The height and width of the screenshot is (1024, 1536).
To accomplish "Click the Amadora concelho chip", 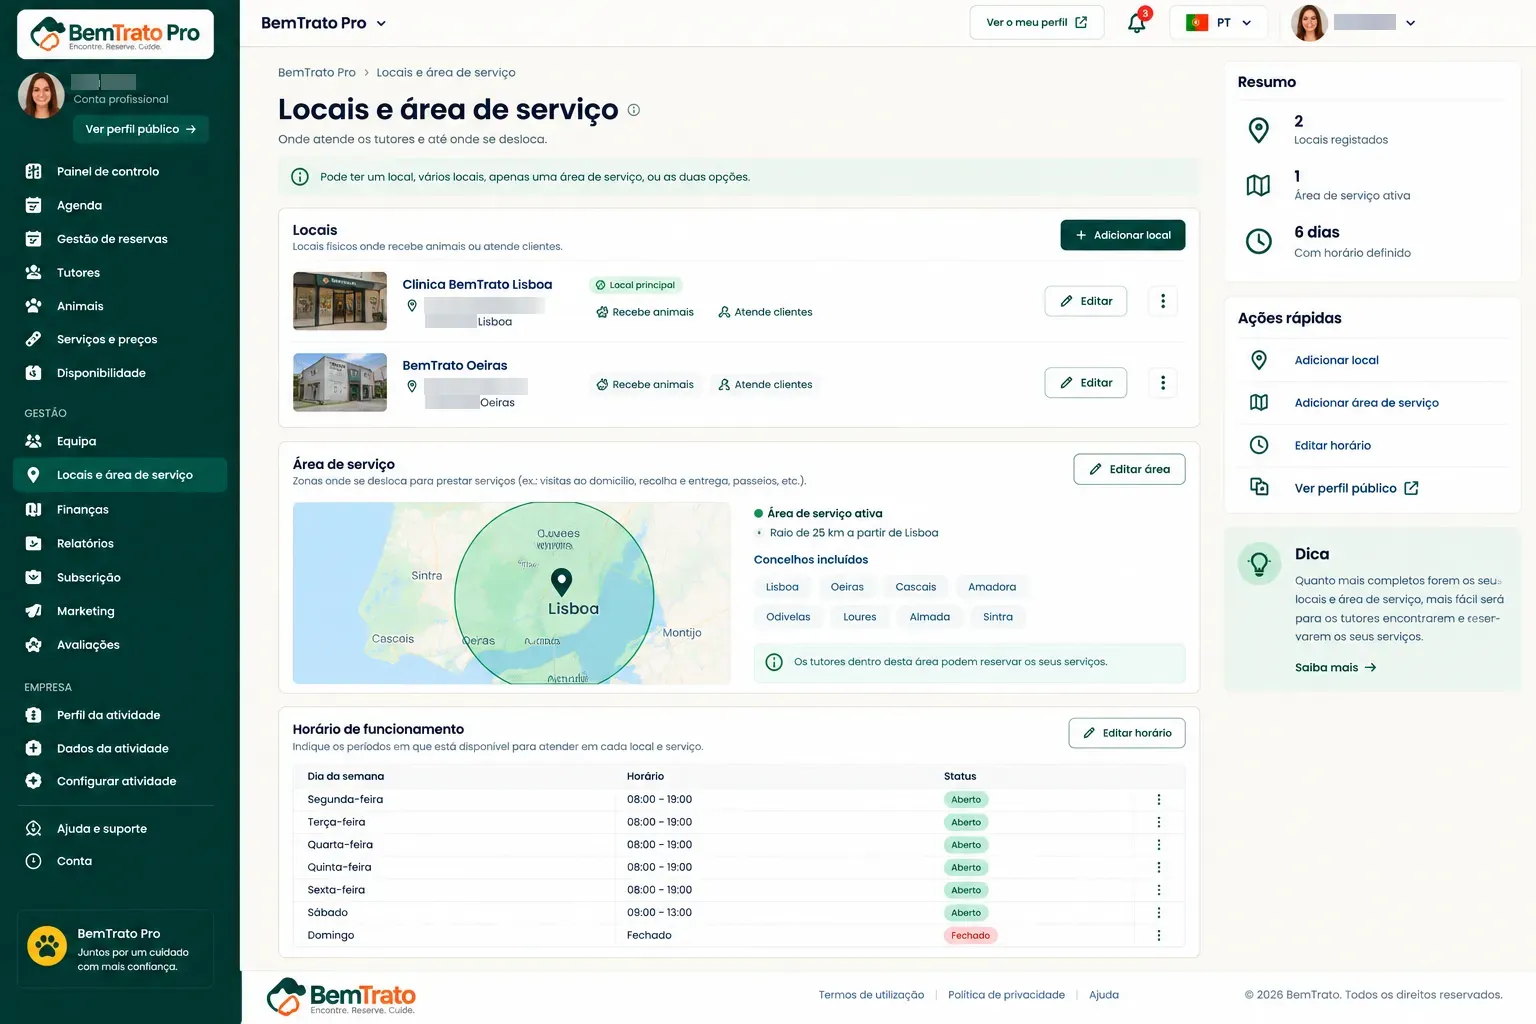I will tap(992, 587).
